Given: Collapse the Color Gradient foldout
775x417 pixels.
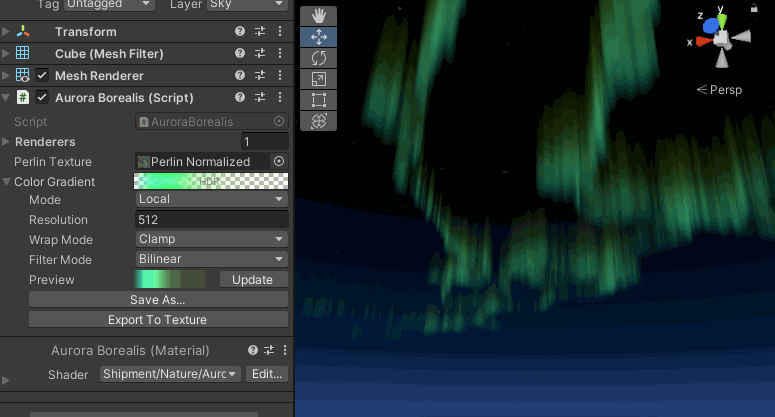Looking at the screenshot, I should coord(6,181).
